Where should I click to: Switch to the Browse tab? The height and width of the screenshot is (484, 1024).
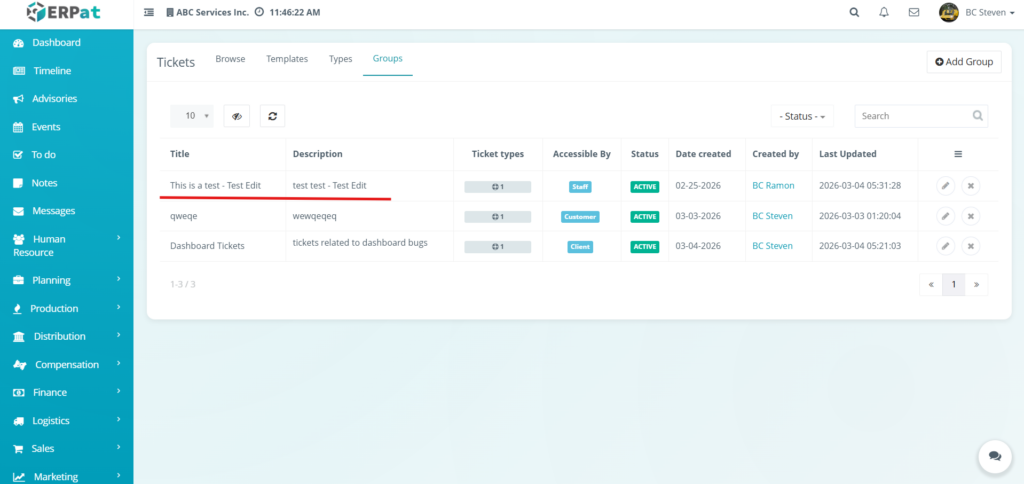pyautogui.click(x=230, y=59)
